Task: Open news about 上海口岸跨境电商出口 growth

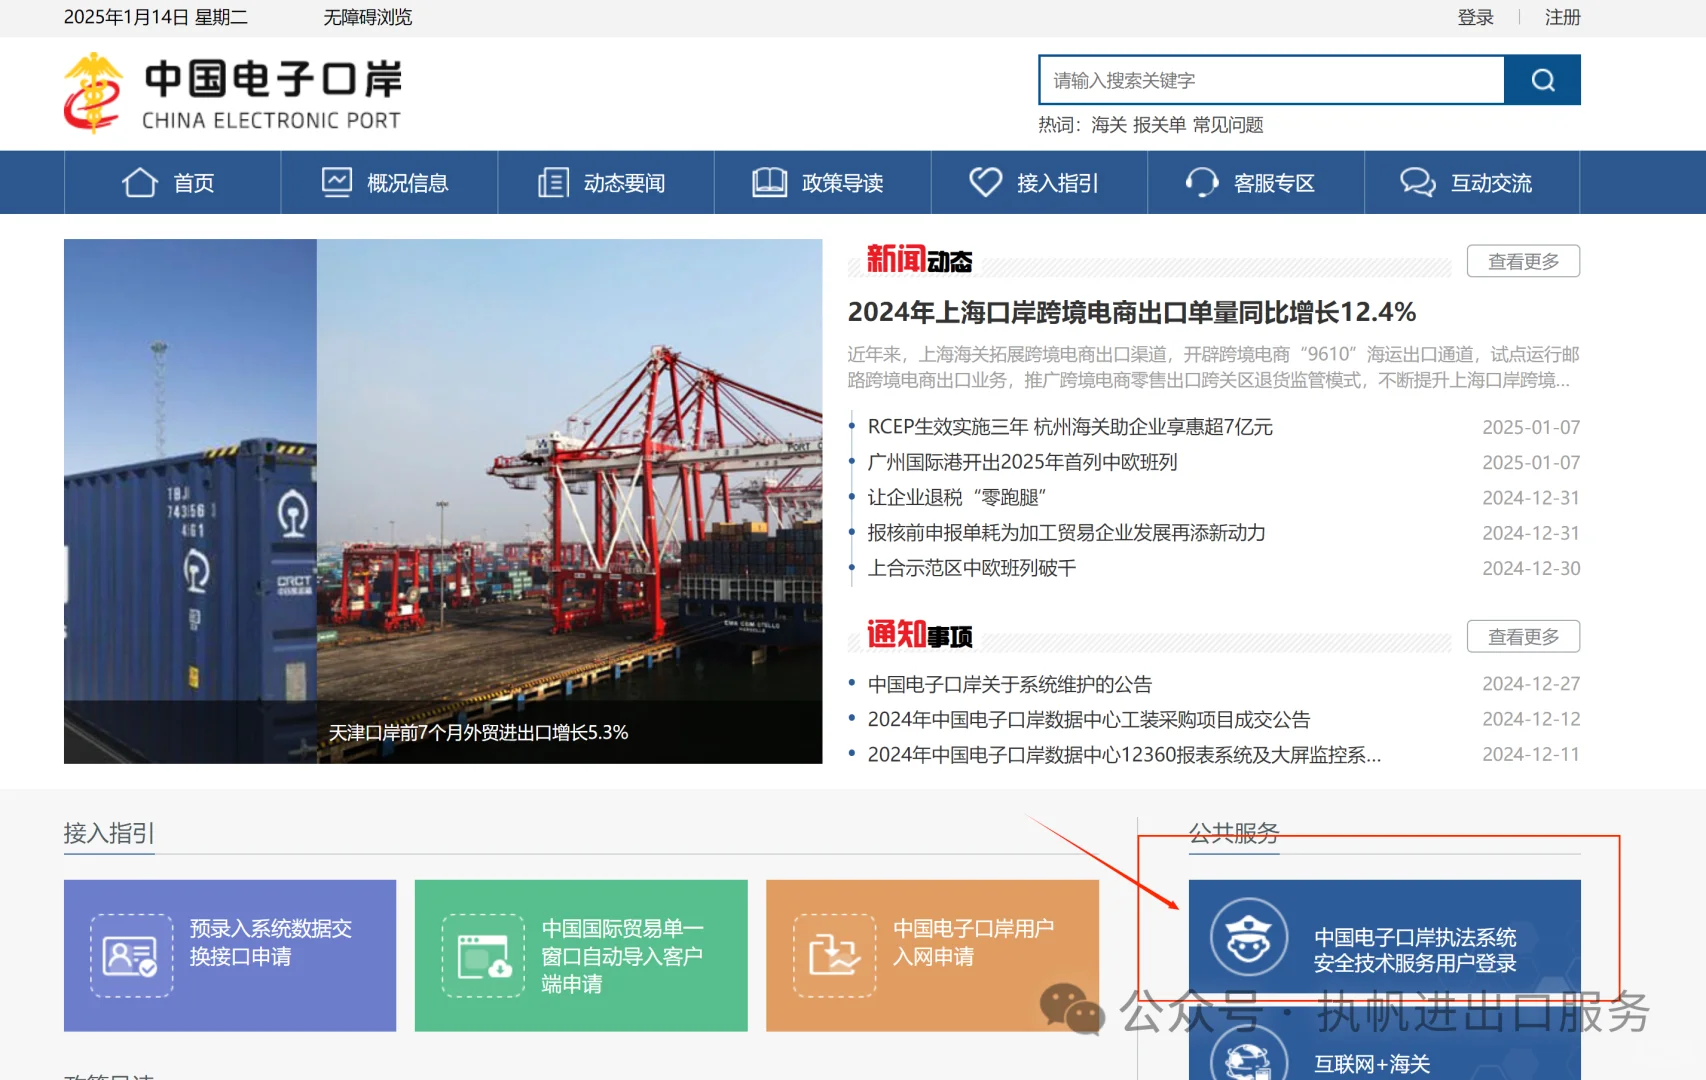Action: (x=1132, y=312)
